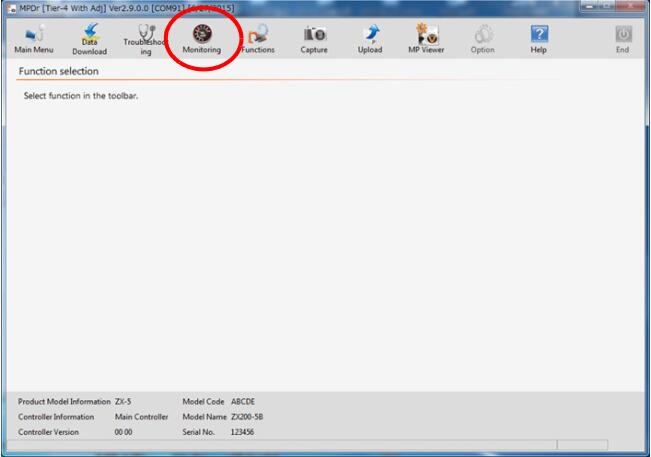Click the Capture camera icon

pyautogui.click(x=314, y=38)
